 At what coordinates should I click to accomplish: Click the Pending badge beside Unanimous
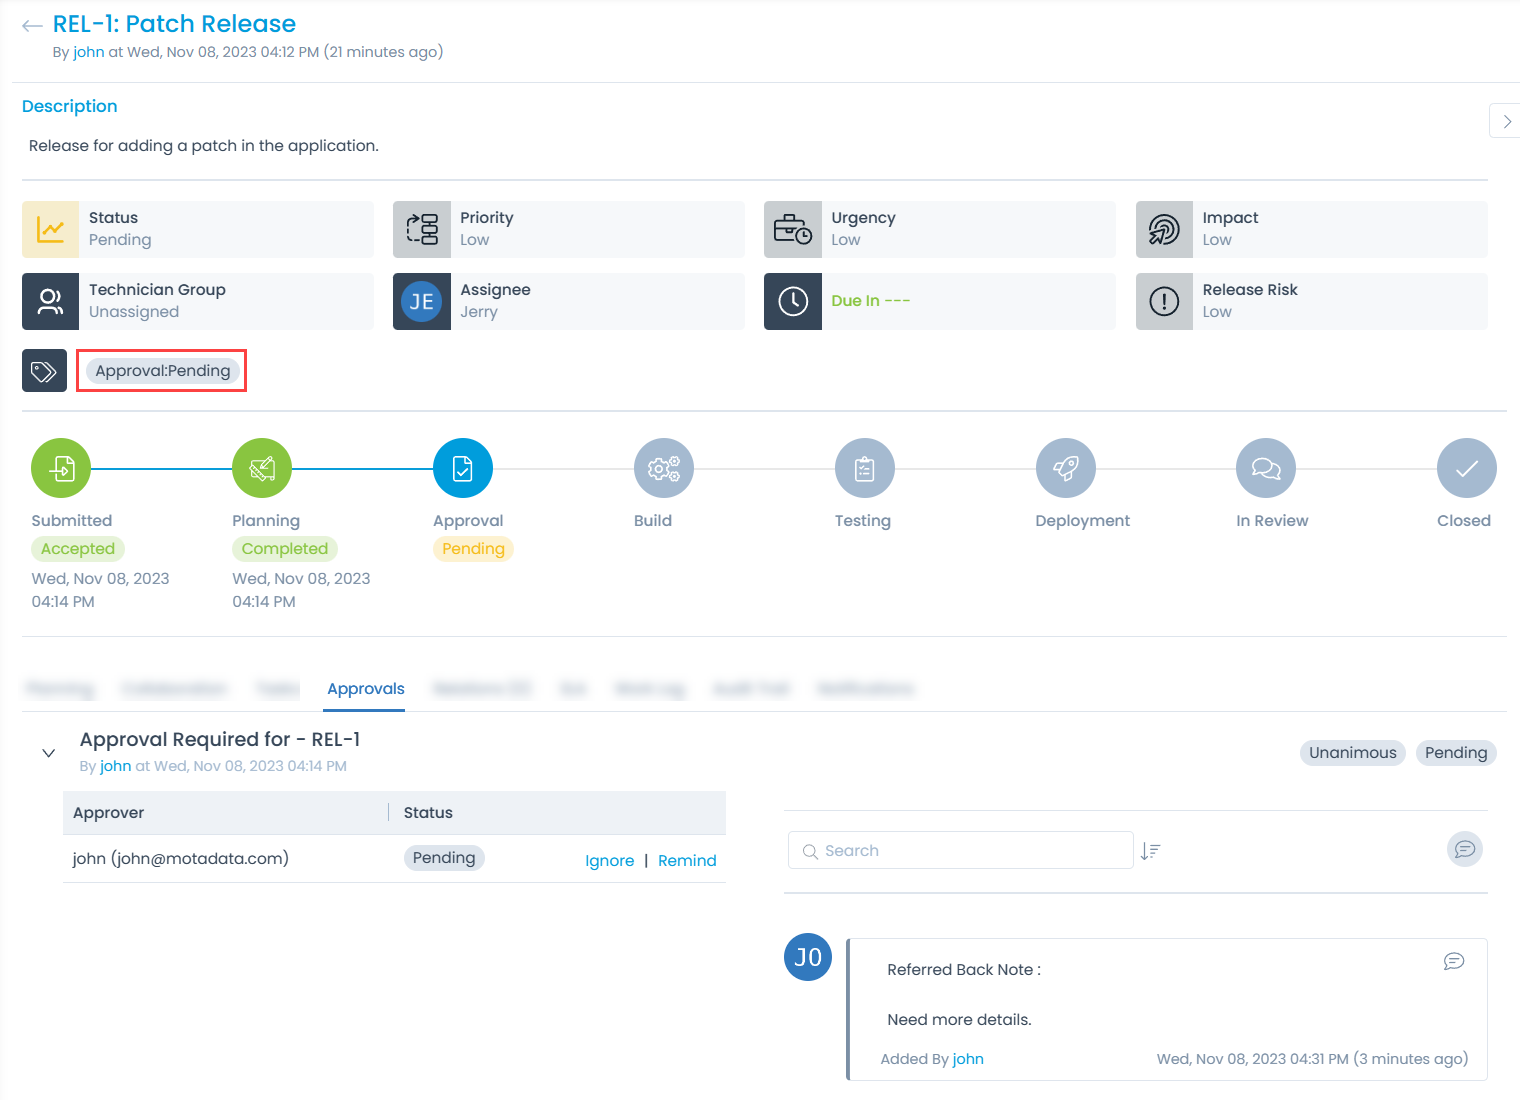(x=1456, y=753)
